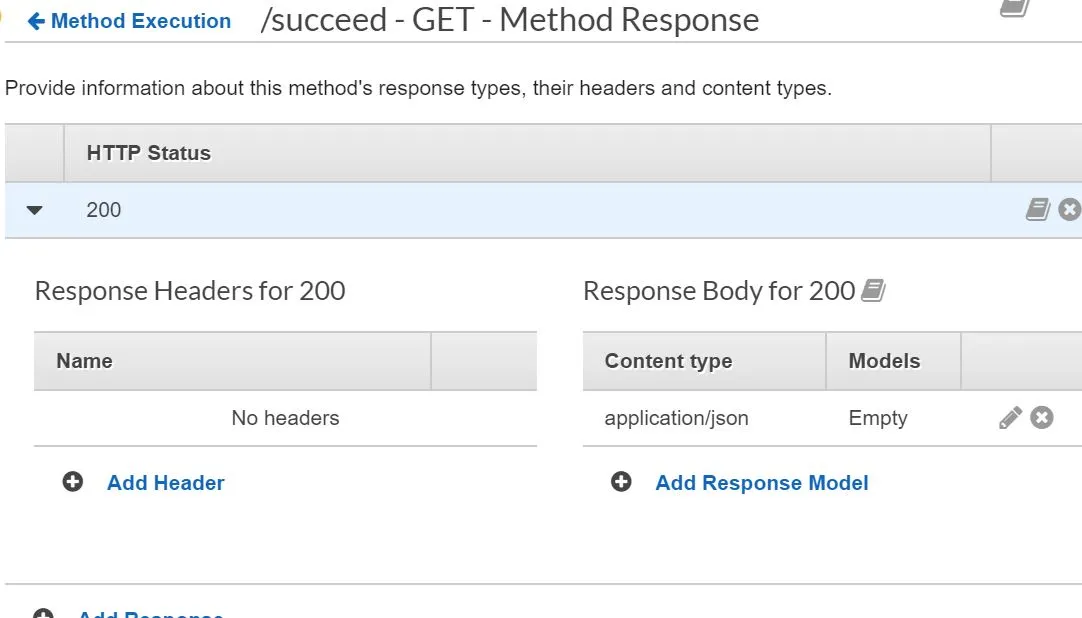This screenshot has width=1082, height=618.
Task: Click the Add Response Model link
Action: click(x=761, y=482)
